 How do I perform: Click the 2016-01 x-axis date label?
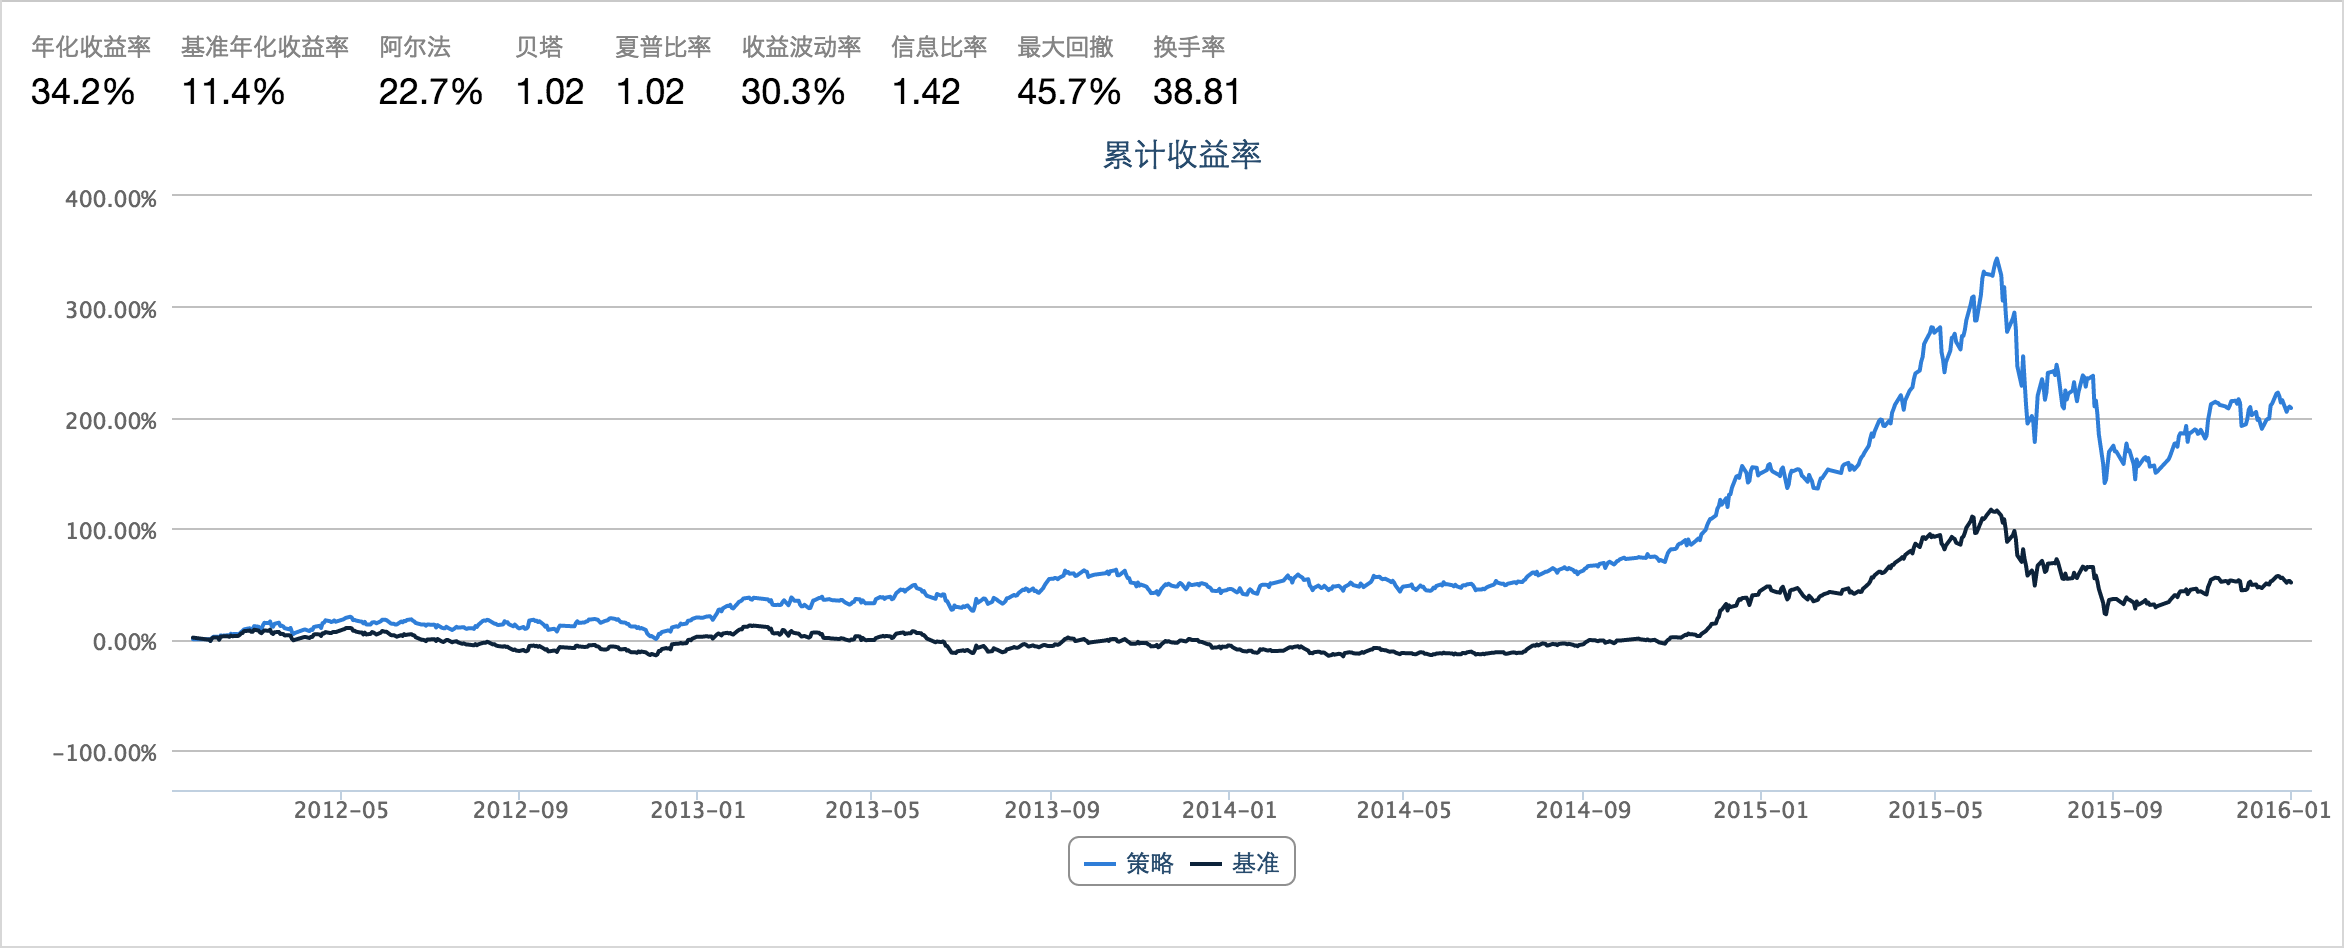coord(2283,810)
